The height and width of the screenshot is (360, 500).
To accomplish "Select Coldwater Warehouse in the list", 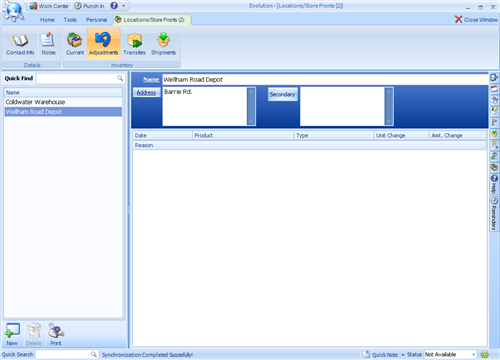I will coord(63,102).
